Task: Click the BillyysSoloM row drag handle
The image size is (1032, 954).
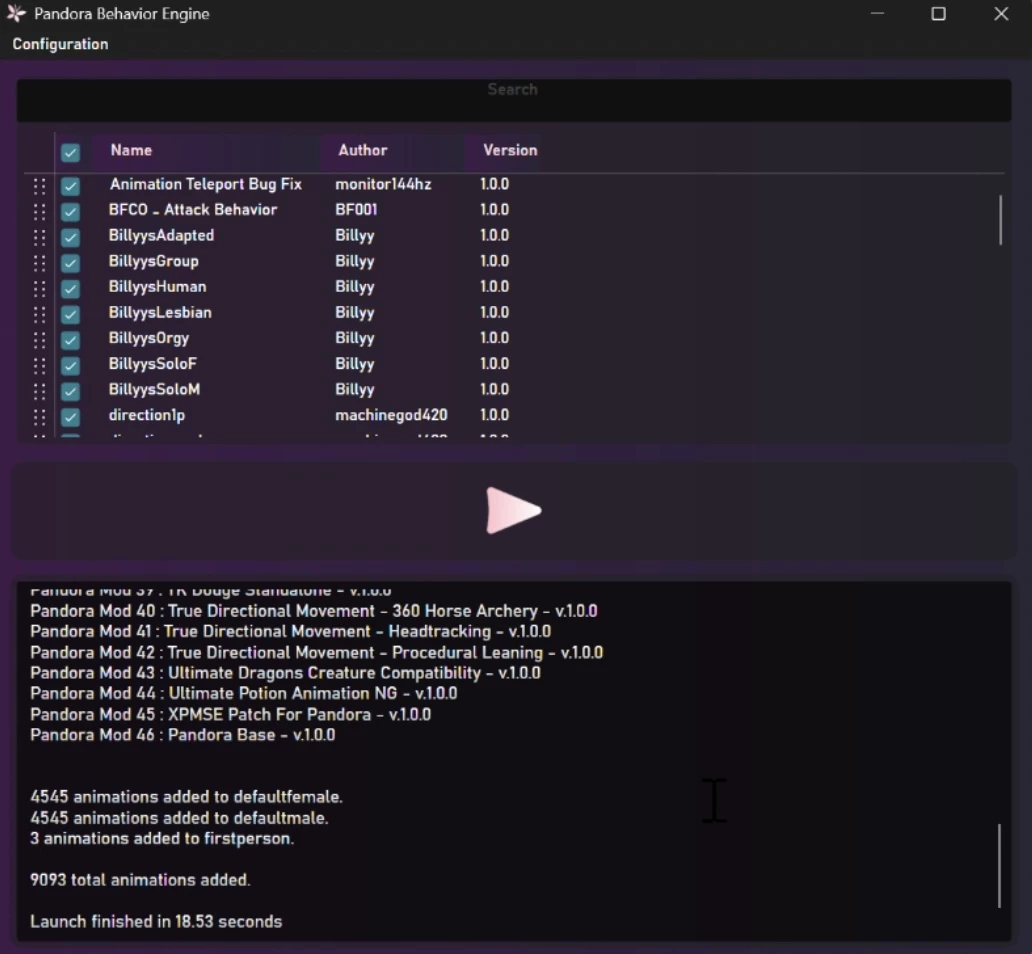Action: (x=39, y=391)
